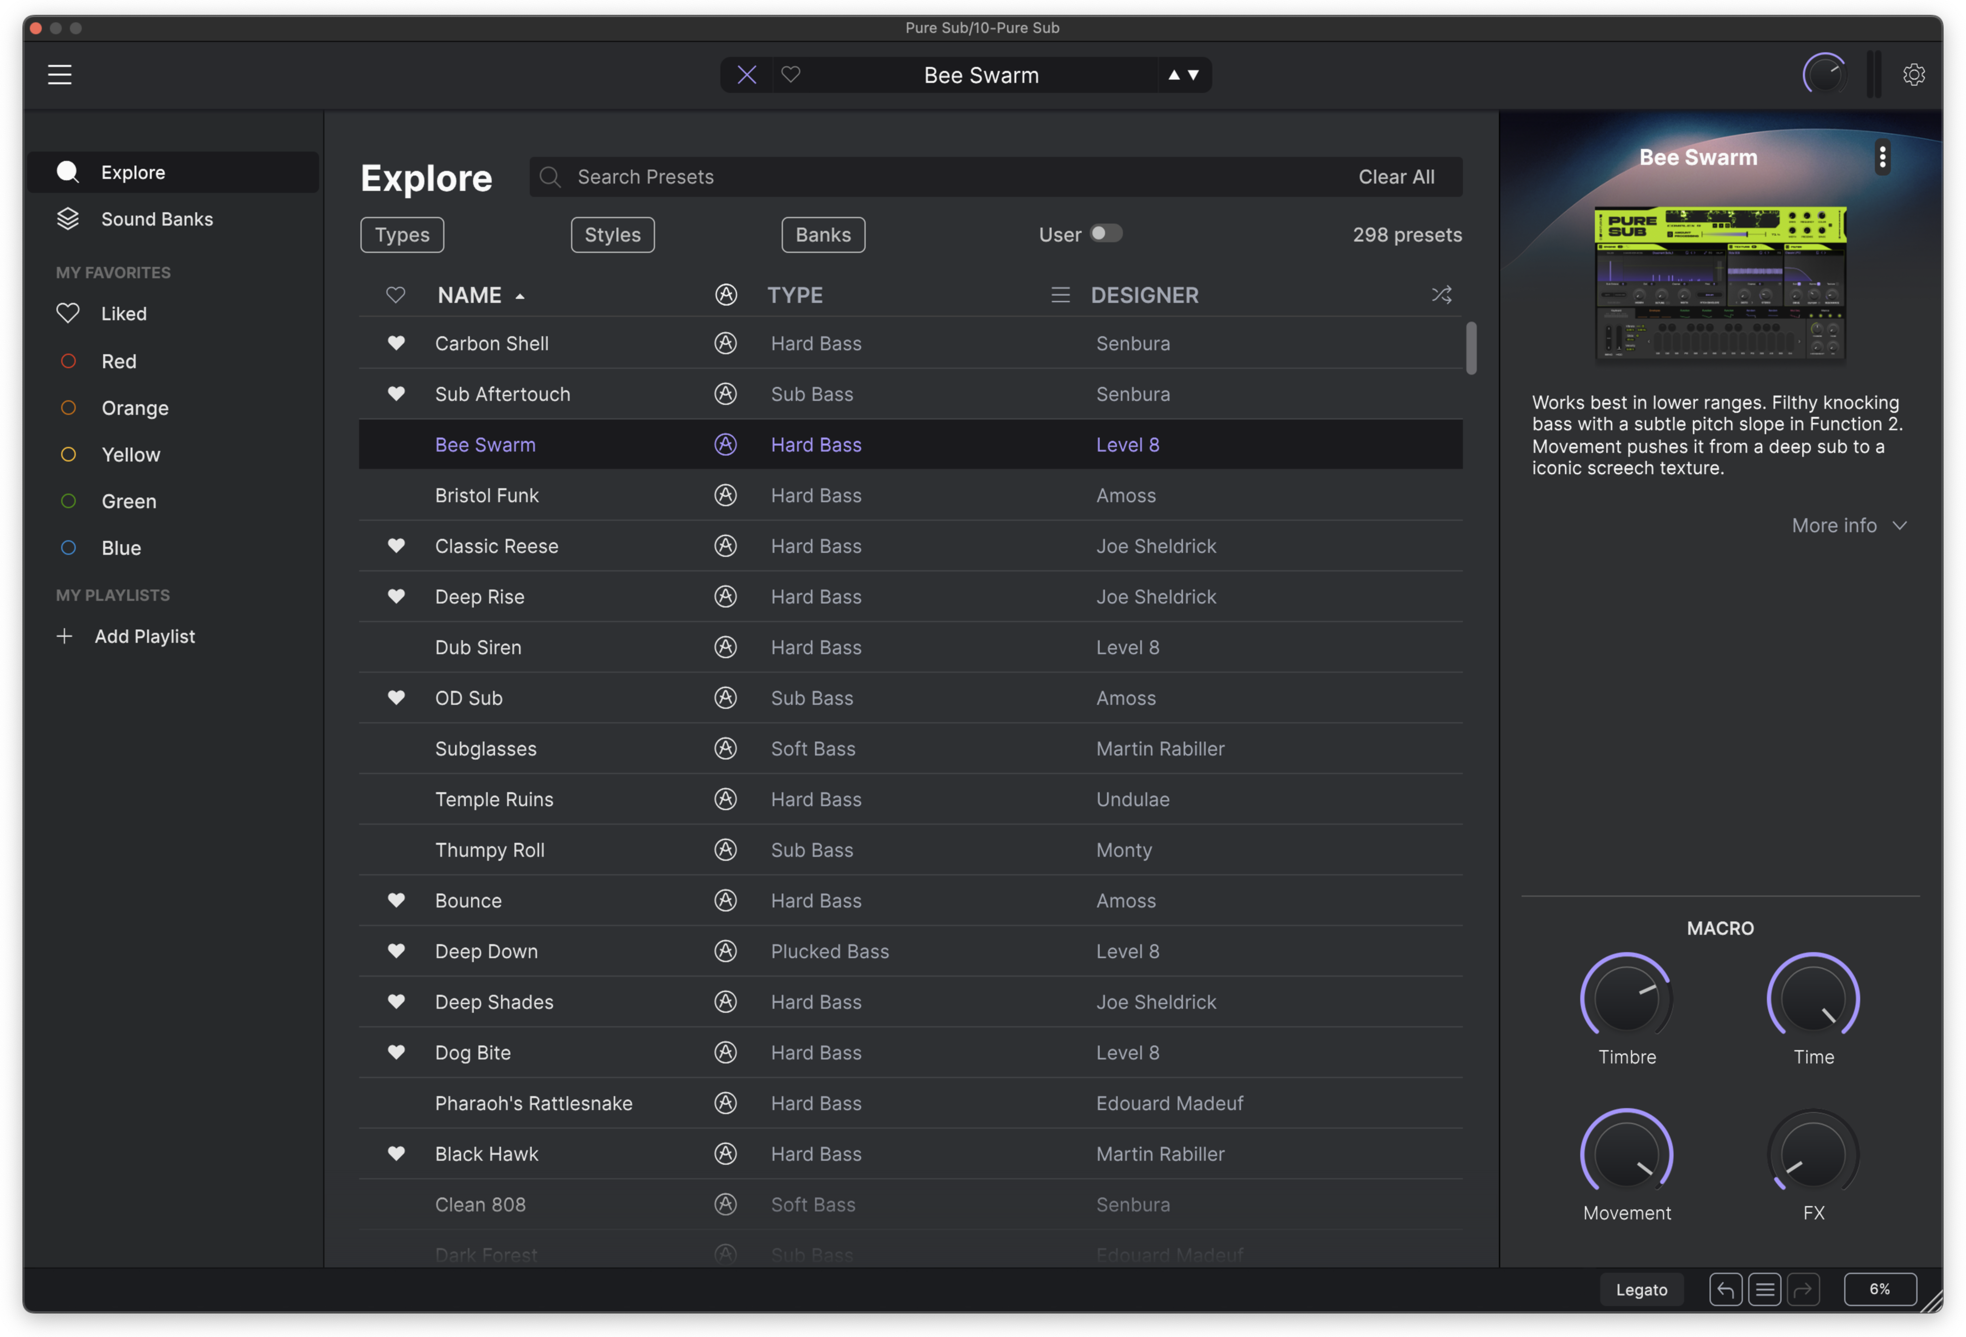1966x1337 pixels.
Task: Toggle the Legato button
Action: tap(1641, 1289)
